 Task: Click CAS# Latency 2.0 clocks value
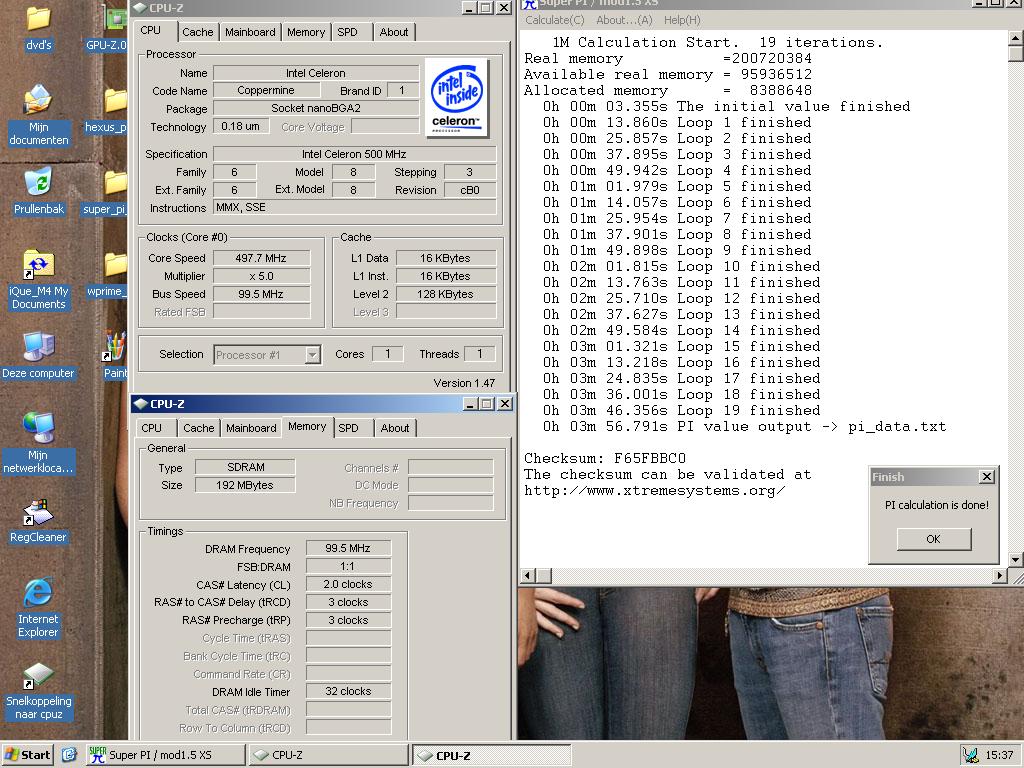pyautogui.click(x=348, y=584)
